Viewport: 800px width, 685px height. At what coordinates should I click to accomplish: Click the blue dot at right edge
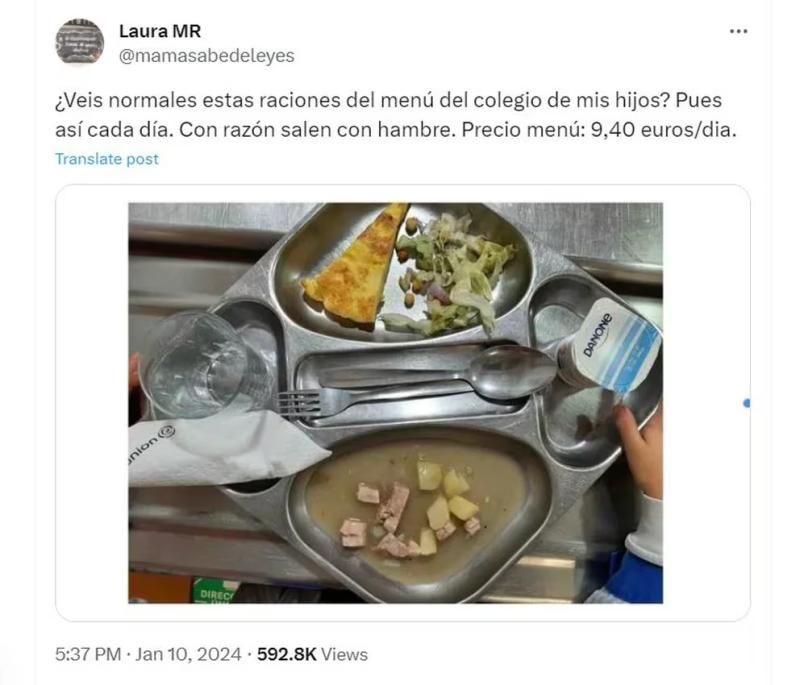pyautogui.click(x=747, y=403)
